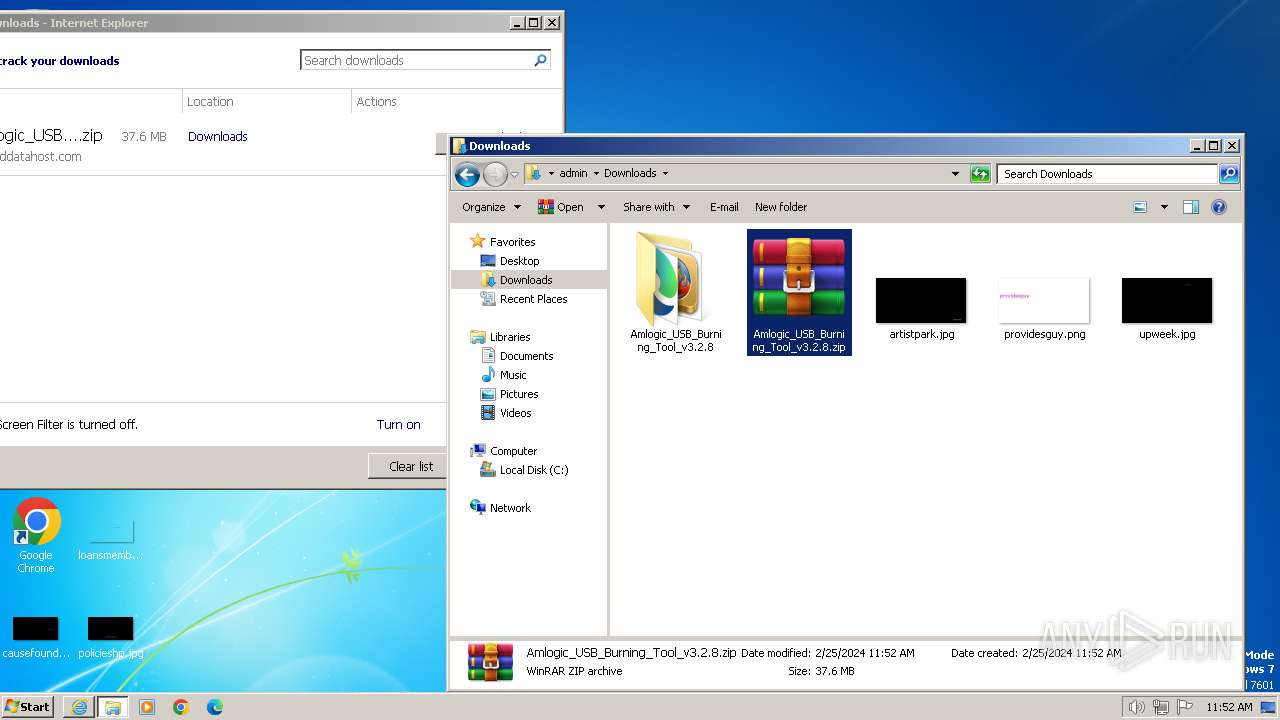
Task: Click Search downloads field in IE
Action: pyautogui.click(x=417, y=60)
